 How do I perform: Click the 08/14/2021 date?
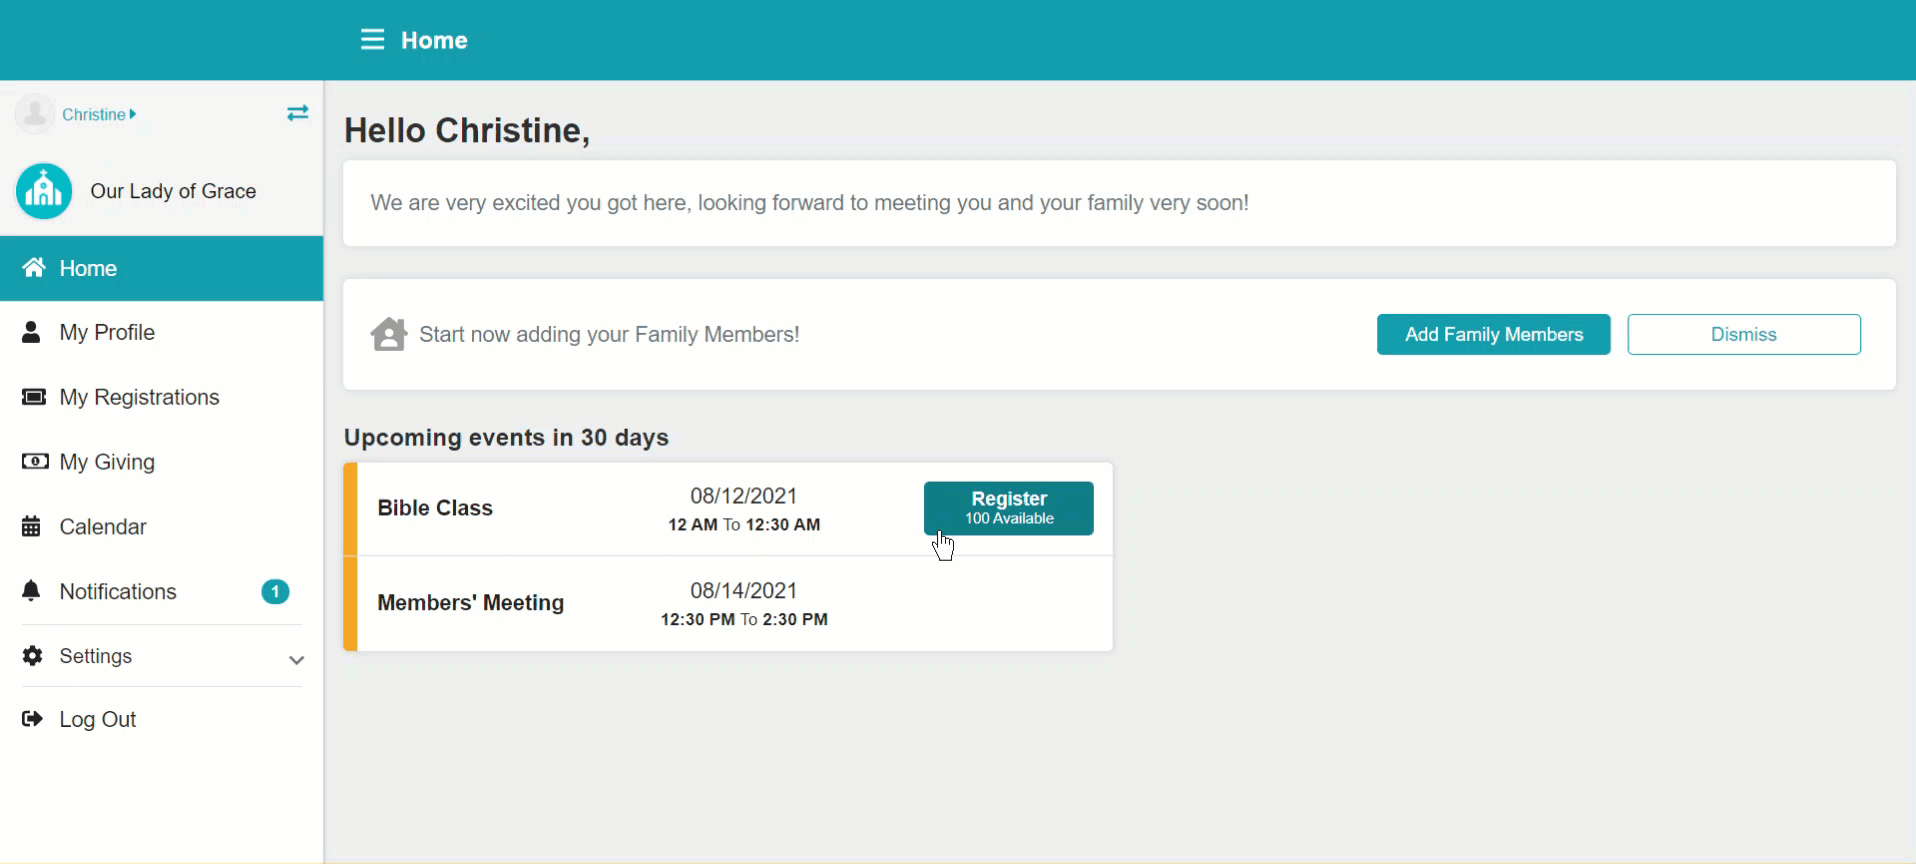click(x=744, y=591)
